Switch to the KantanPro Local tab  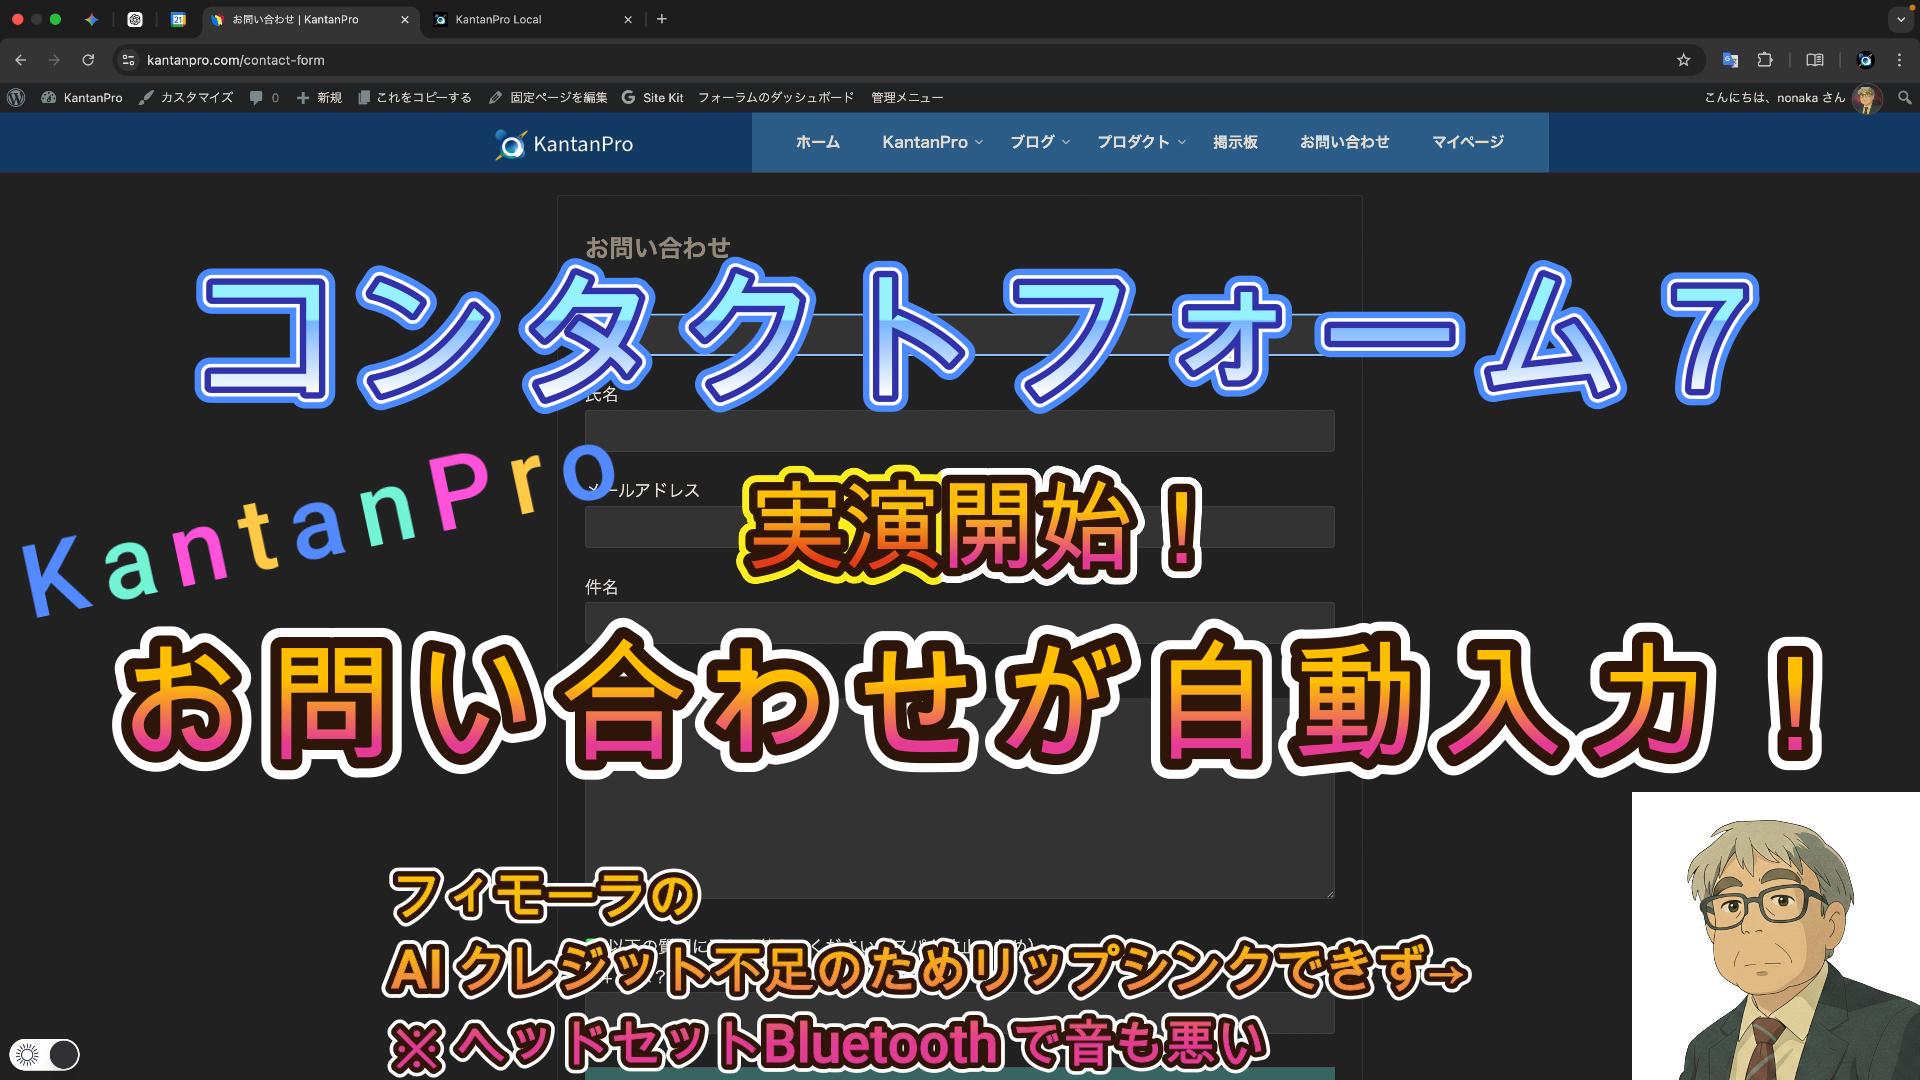tap(498, 19)
